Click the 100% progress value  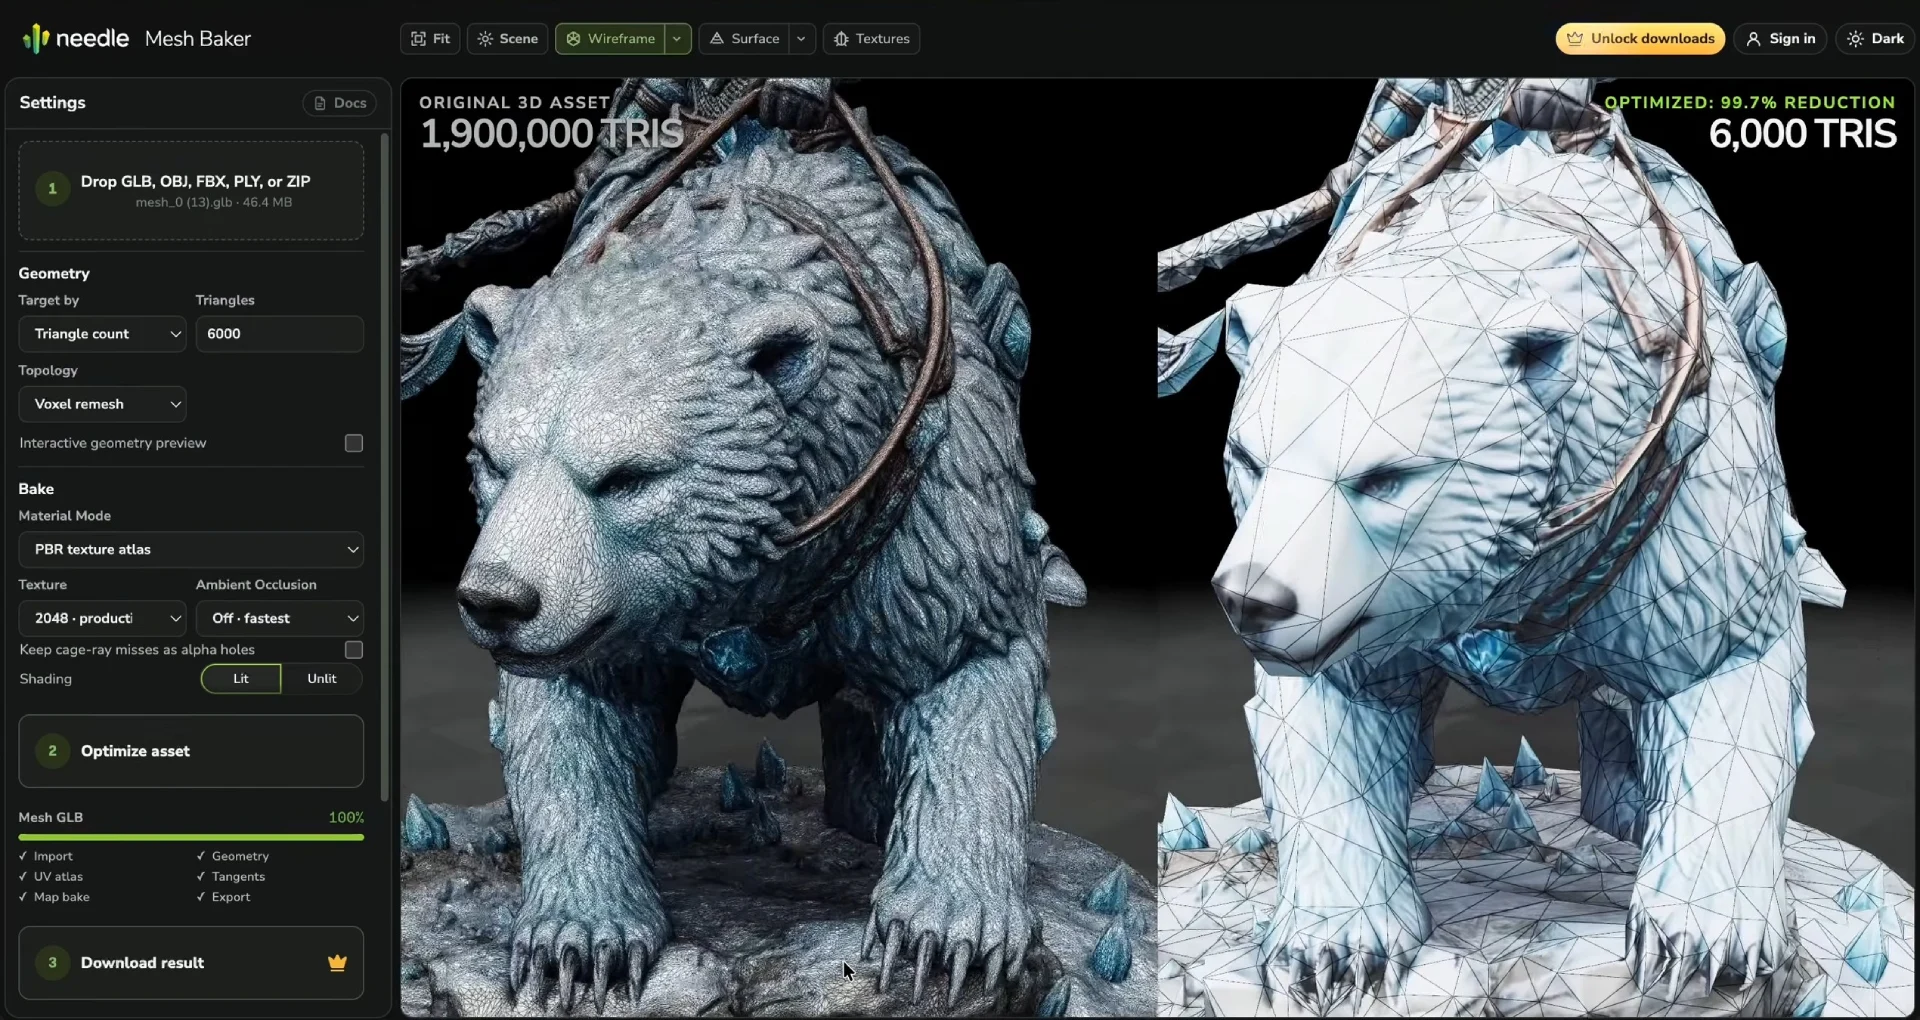click(346, 818)
